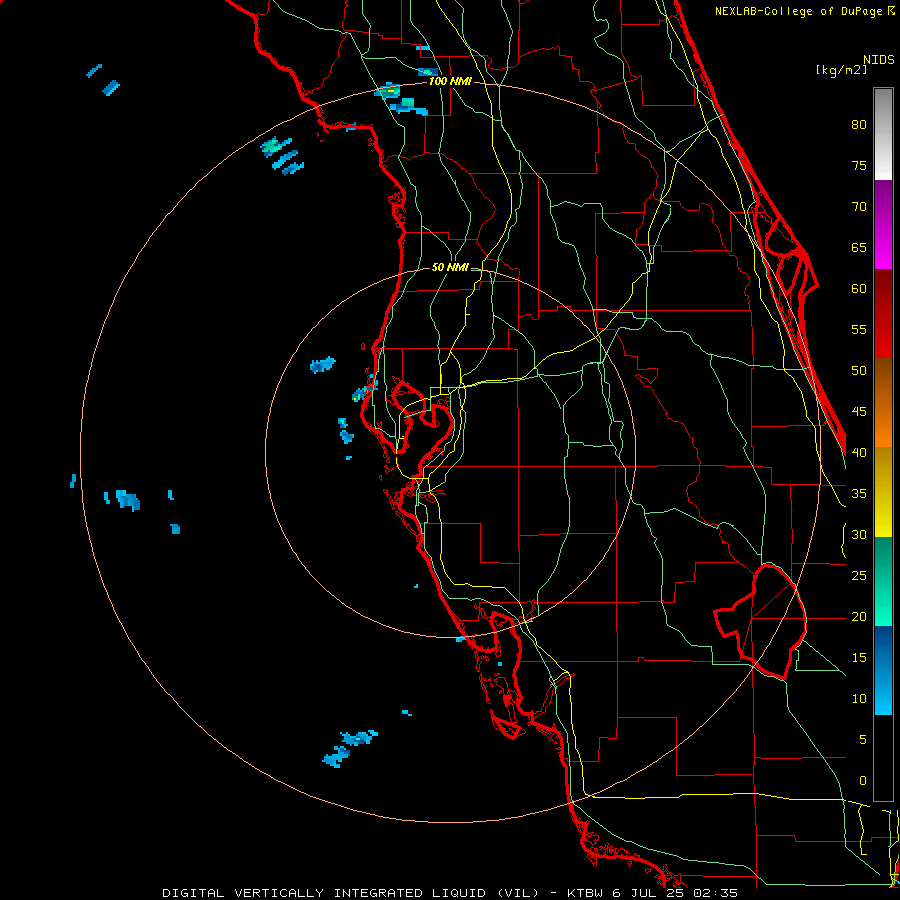The width and height of the screenshot is (900, 900).
Task: Click the 70 scale value
Action: [859, 207]
